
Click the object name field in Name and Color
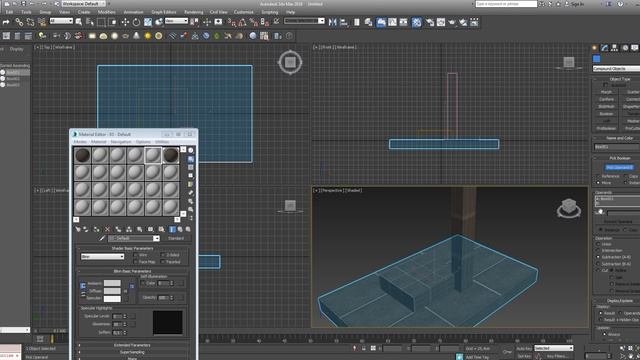click(x=617, y=147)
